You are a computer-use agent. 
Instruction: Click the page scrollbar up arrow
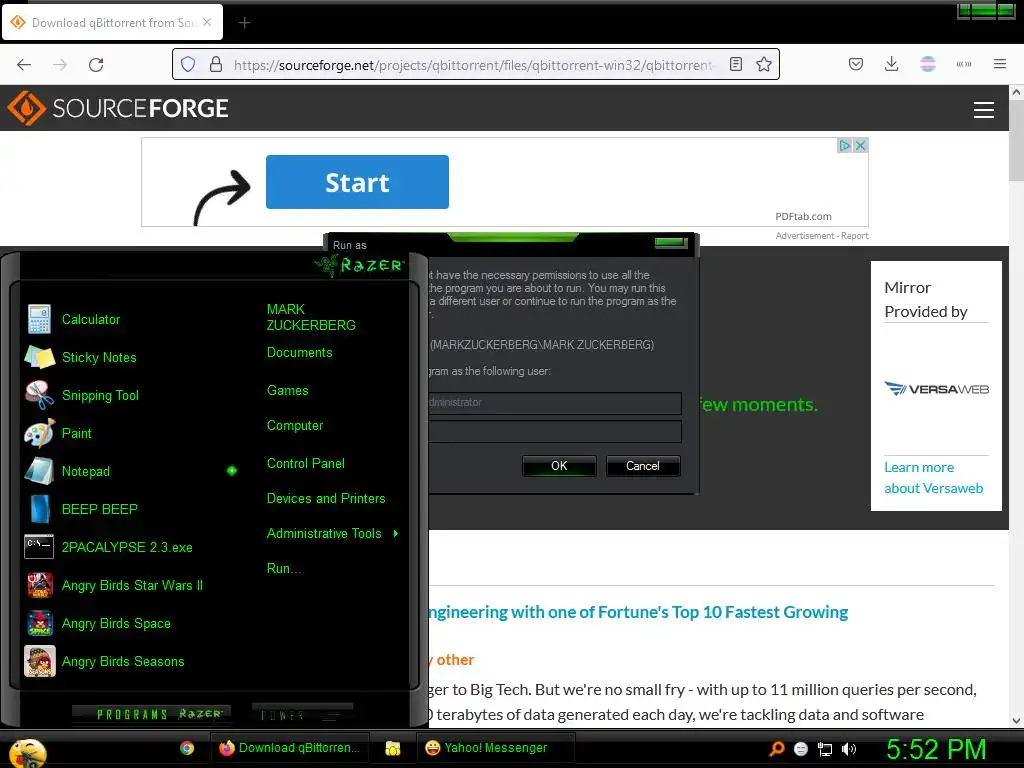point(1016,92)
